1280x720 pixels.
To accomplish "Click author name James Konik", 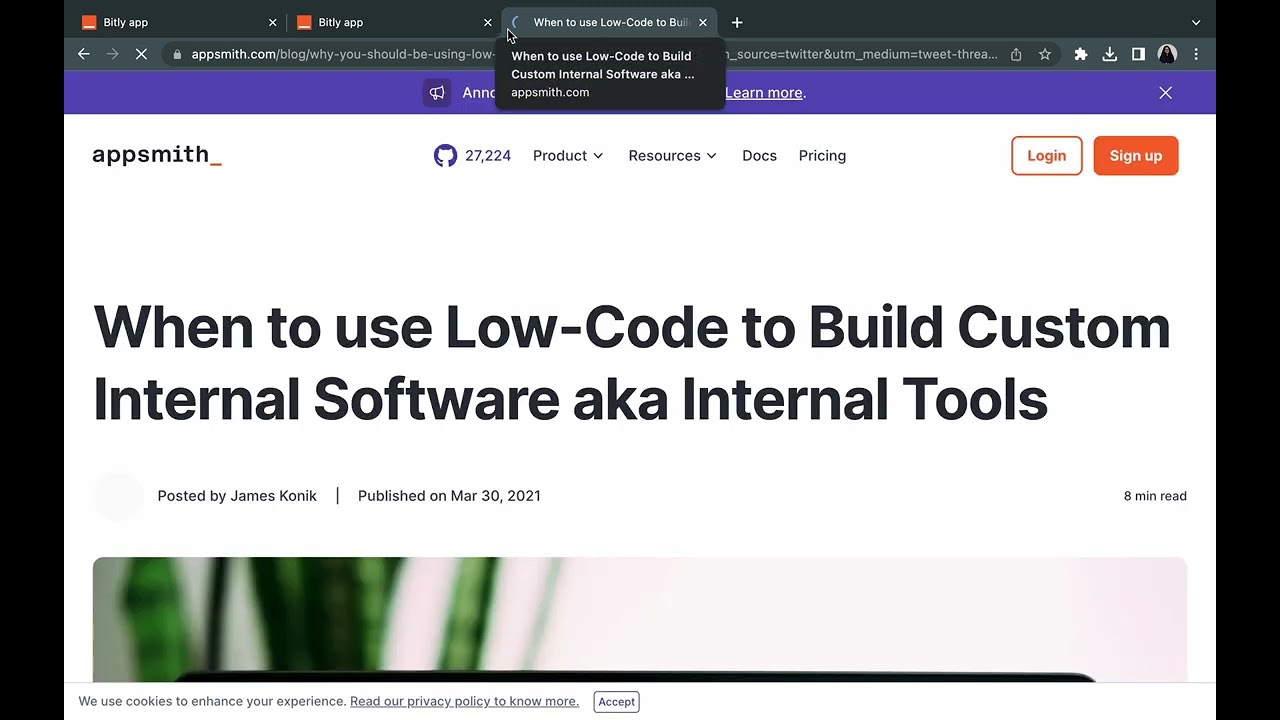I will click(x=273, y=496).
